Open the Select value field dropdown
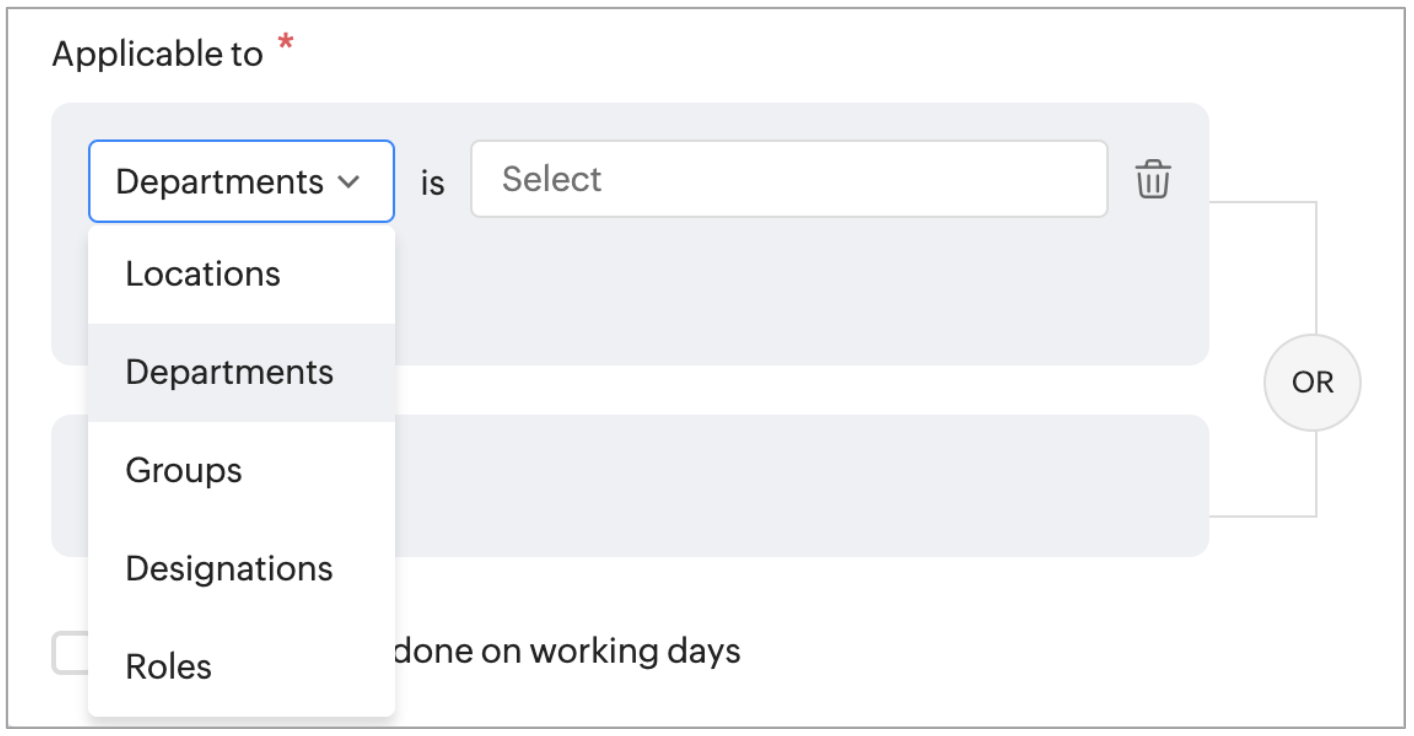Image resolution: width=1414 pixels, height=736 pixels. (789, 179)
